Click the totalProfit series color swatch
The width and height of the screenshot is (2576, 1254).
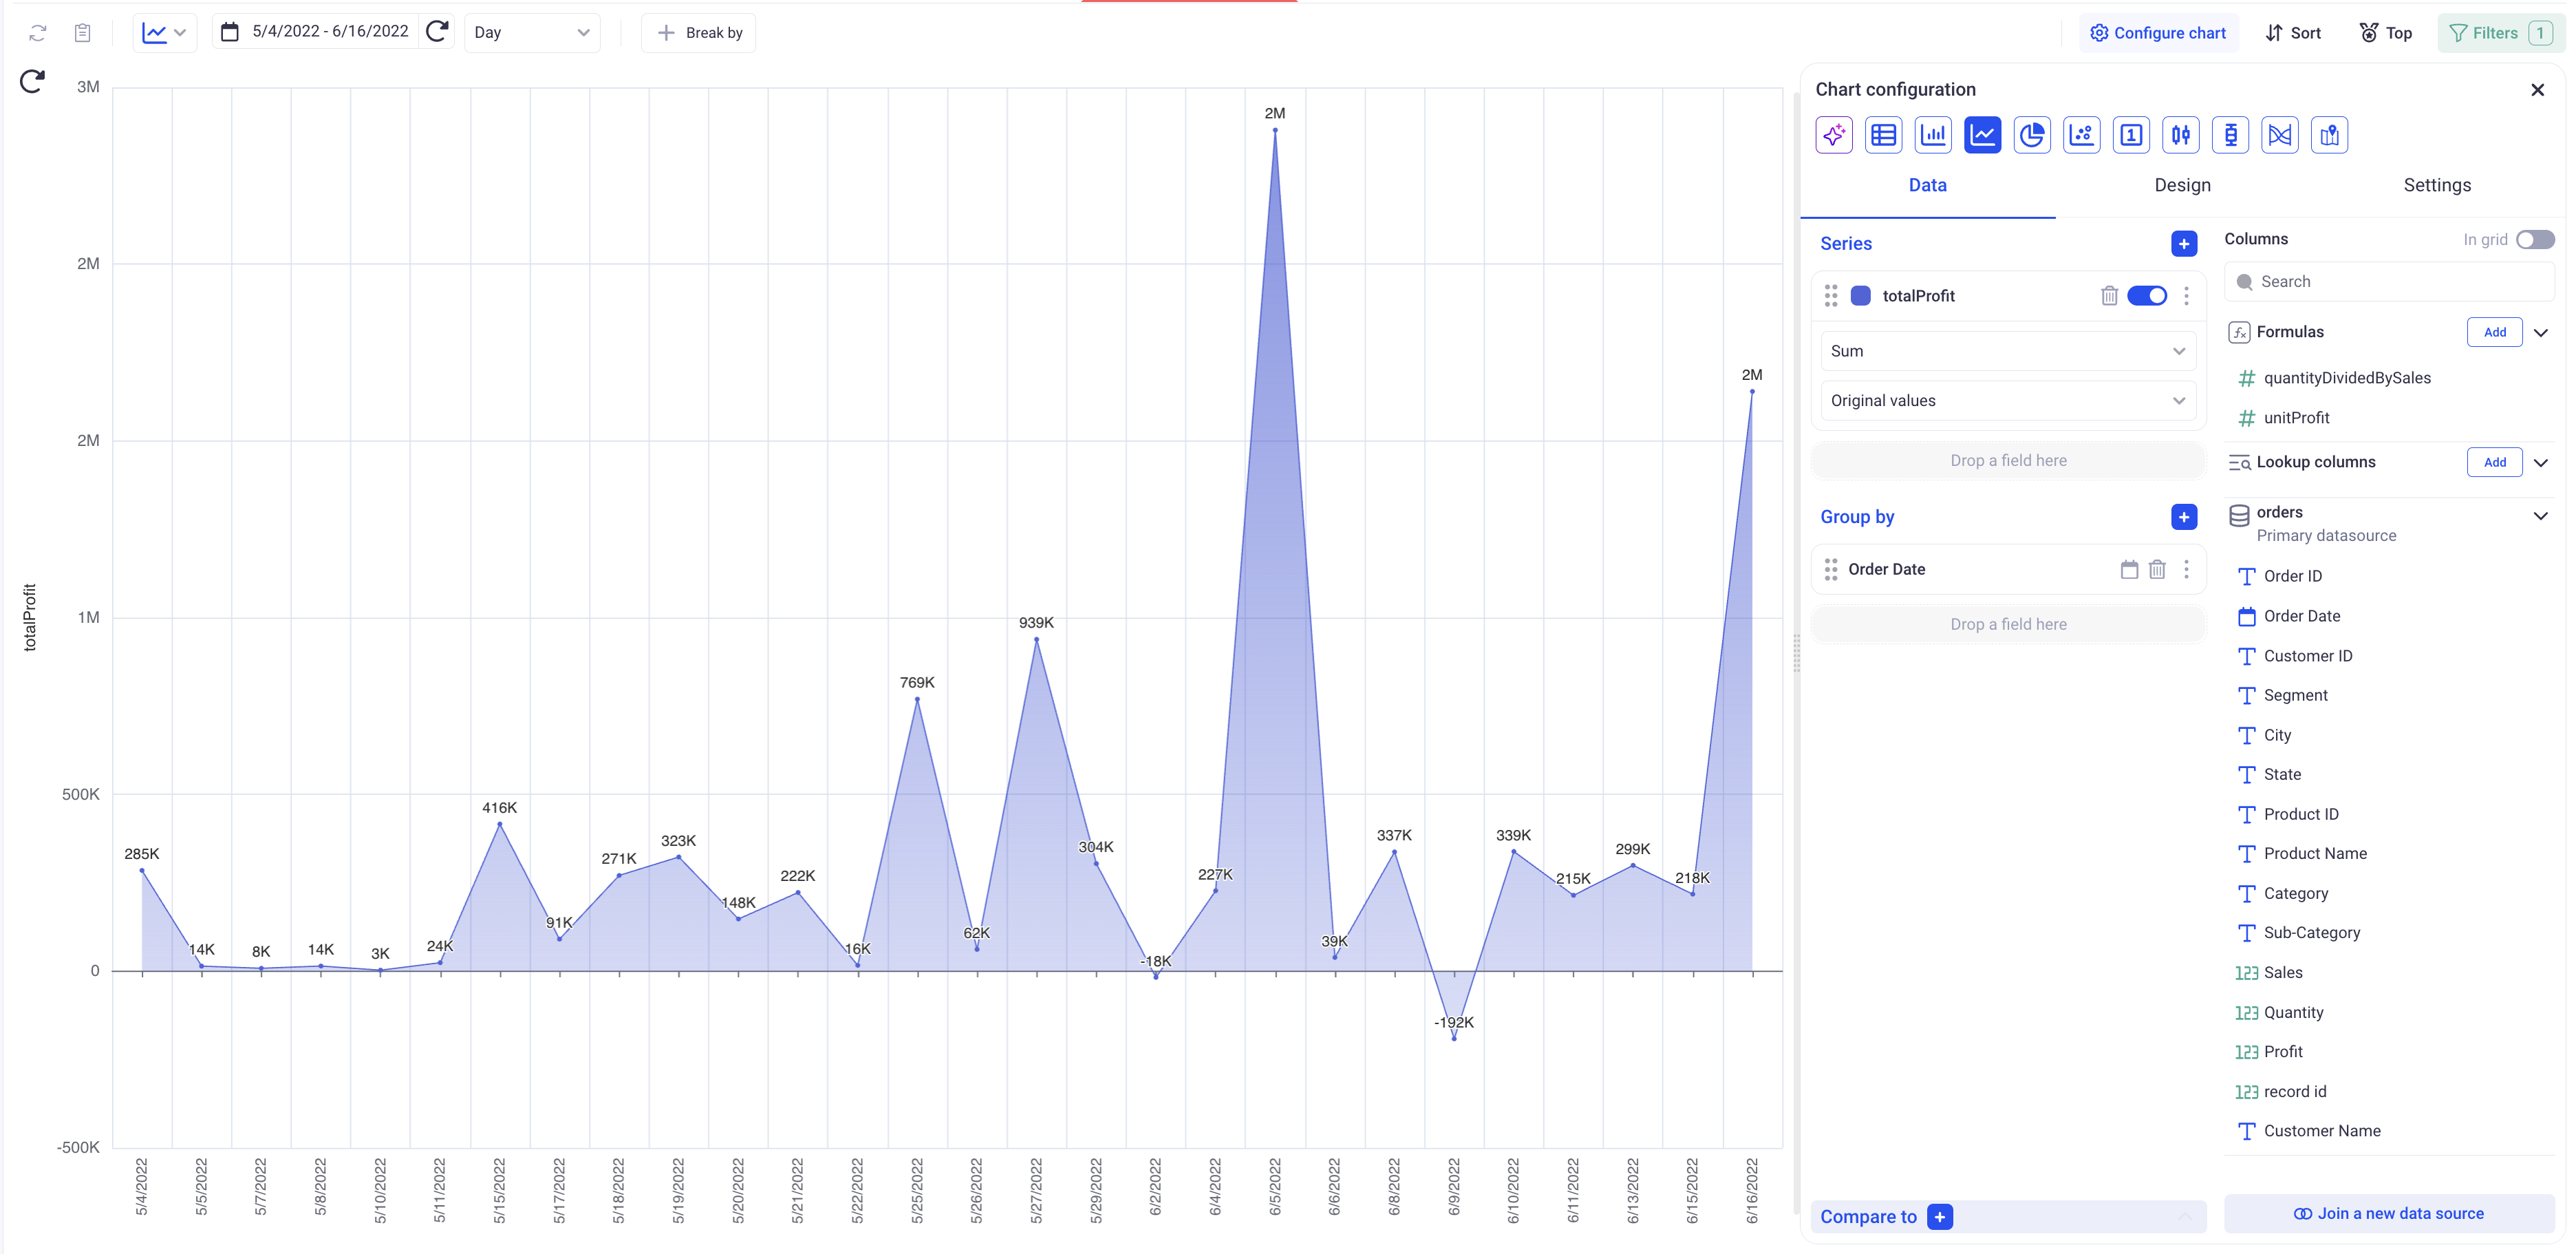point(1860,295)
